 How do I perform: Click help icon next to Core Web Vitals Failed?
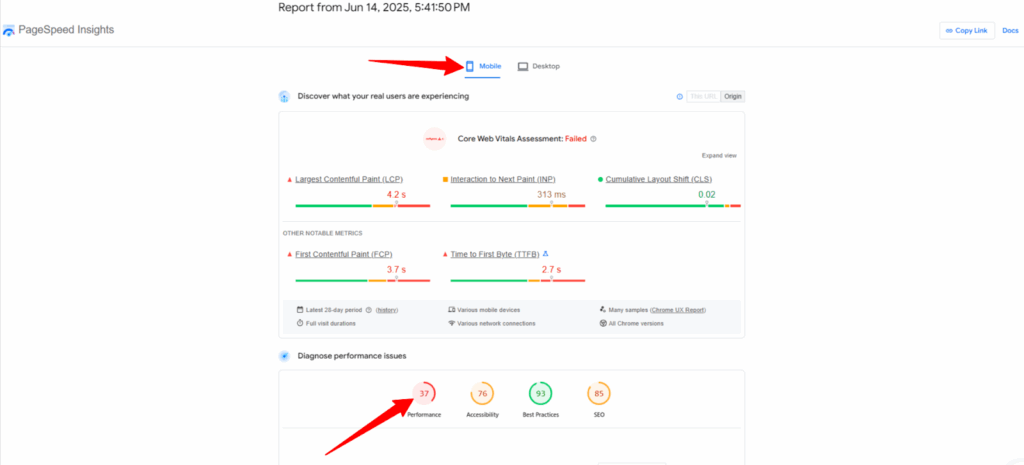point(594,139)
